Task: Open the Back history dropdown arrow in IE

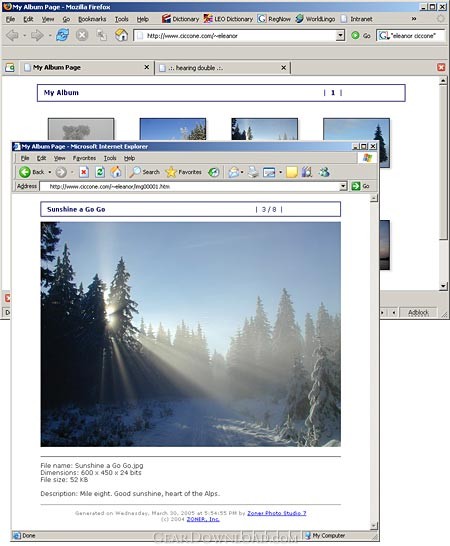Action: click(50, 172)
